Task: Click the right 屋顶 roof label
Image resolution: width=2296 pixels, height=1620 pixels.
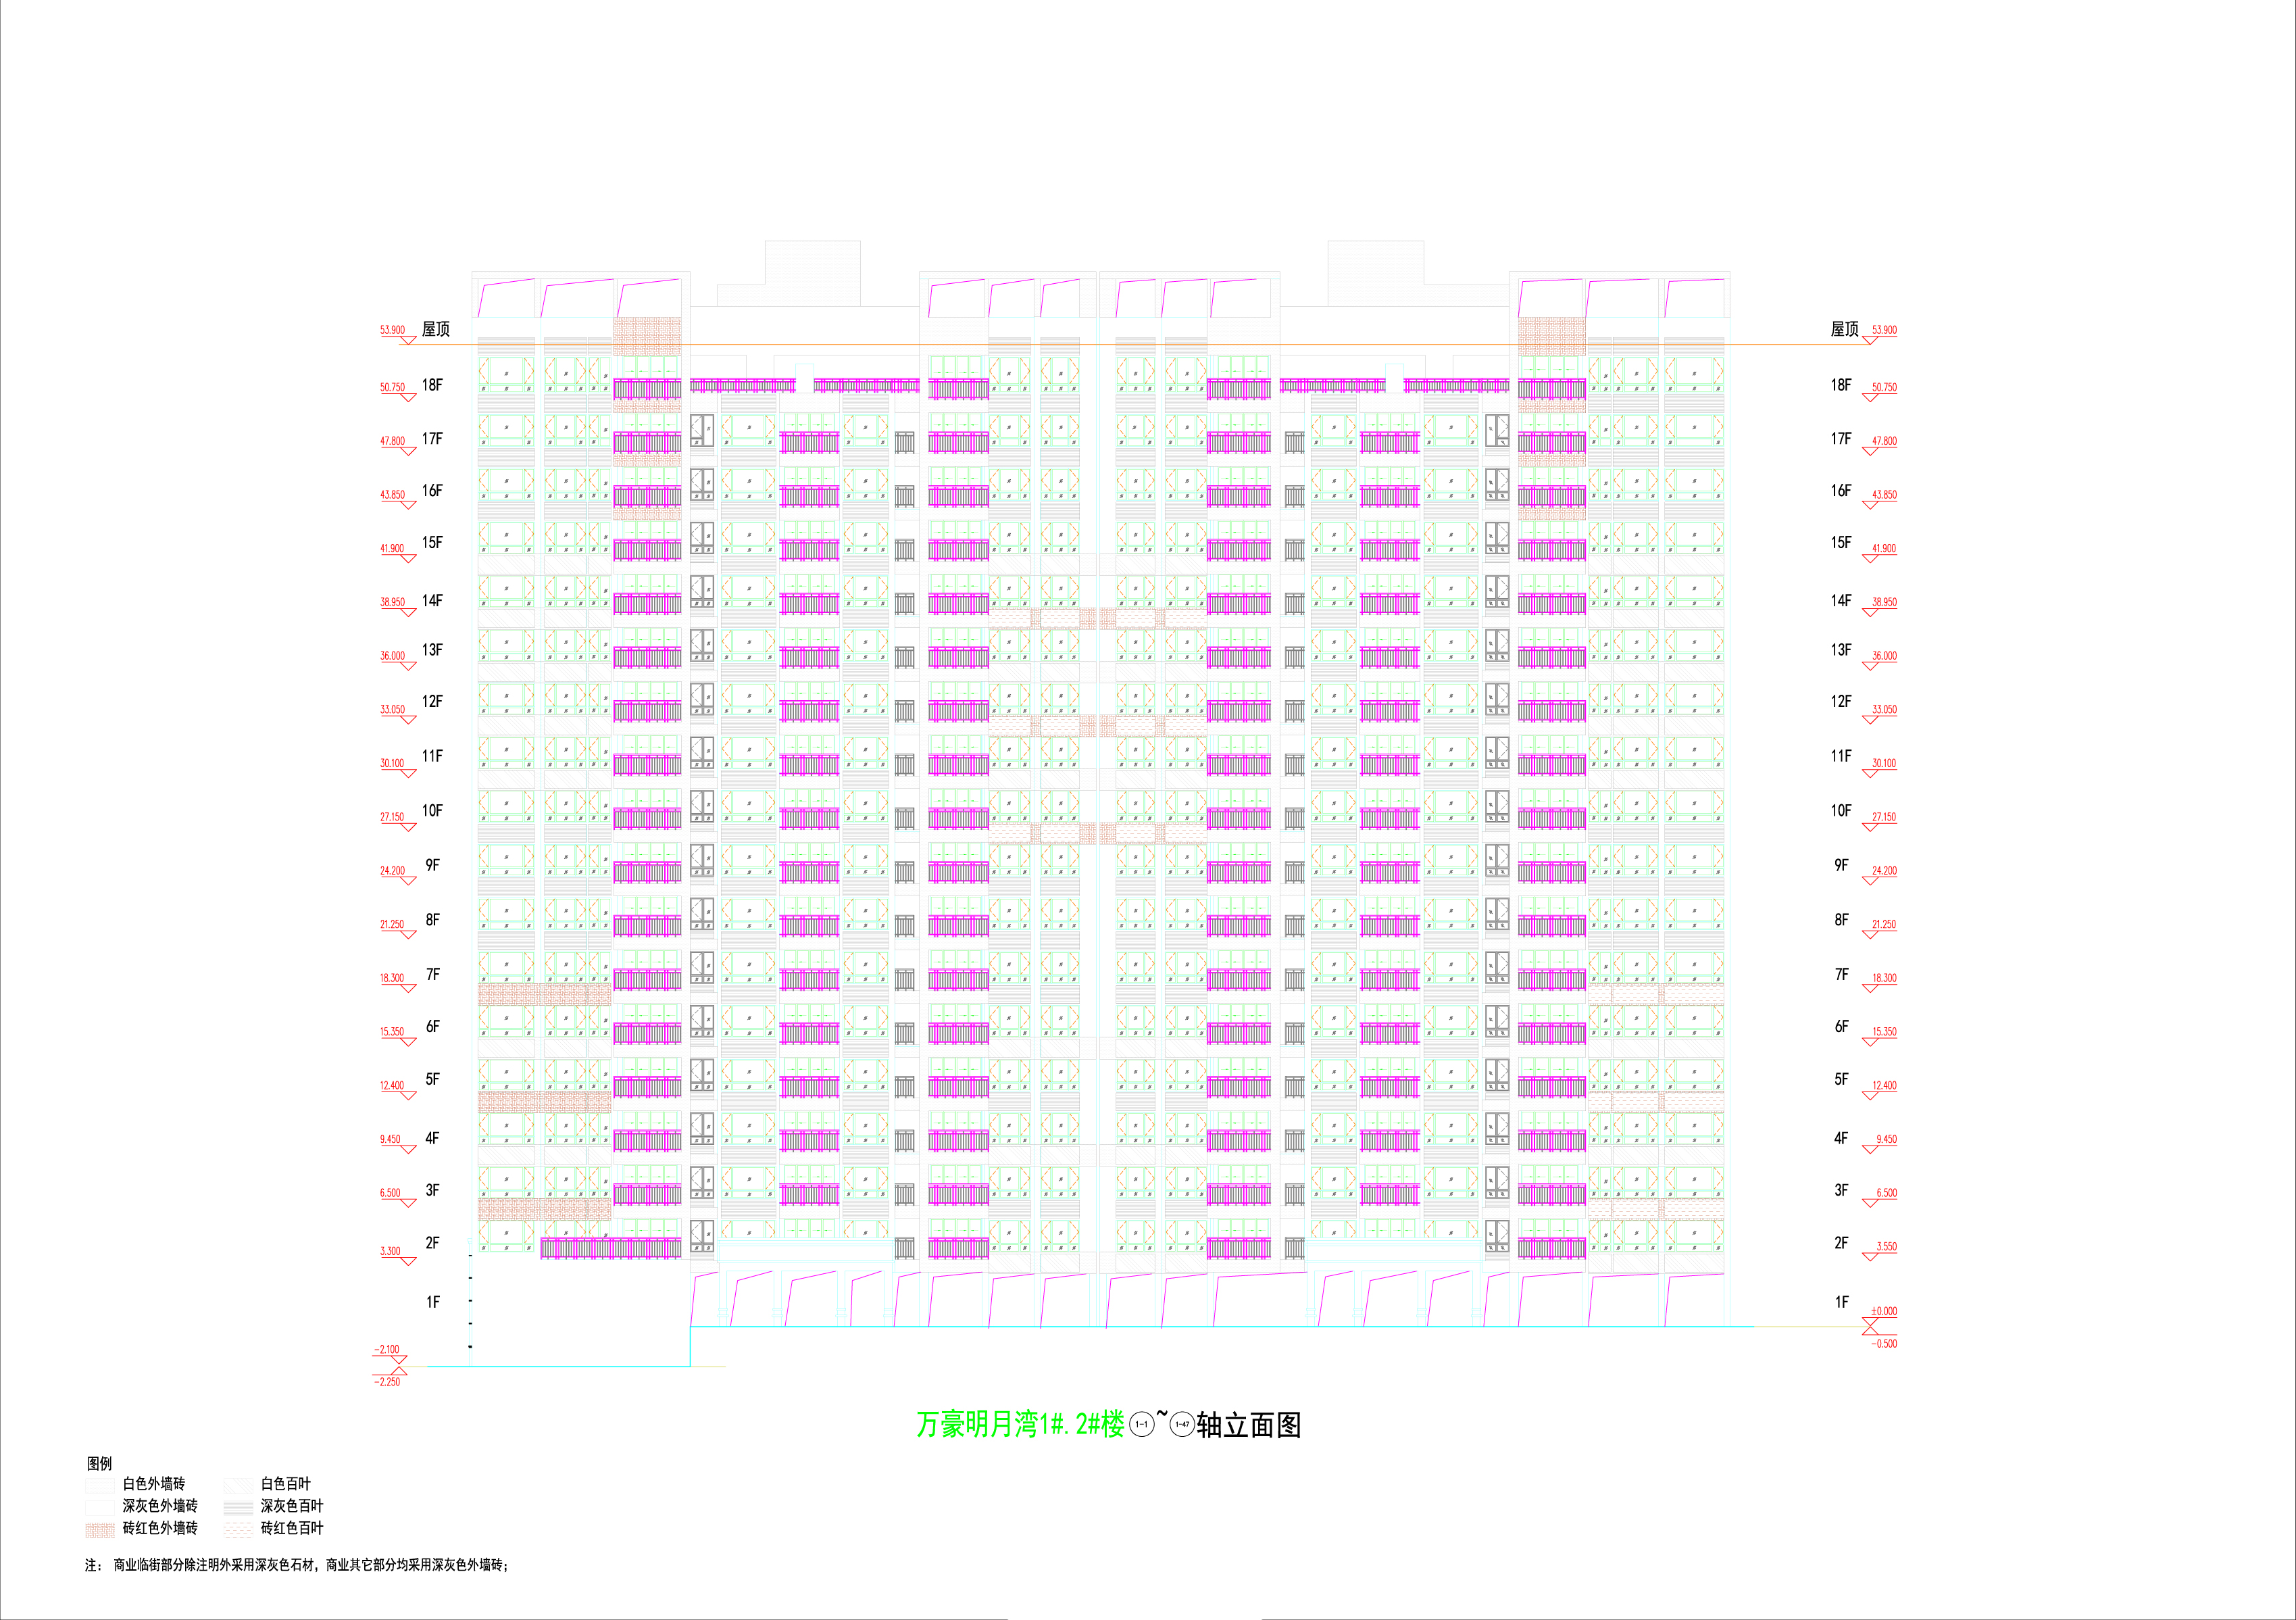Action: [x=1844, y=329]
